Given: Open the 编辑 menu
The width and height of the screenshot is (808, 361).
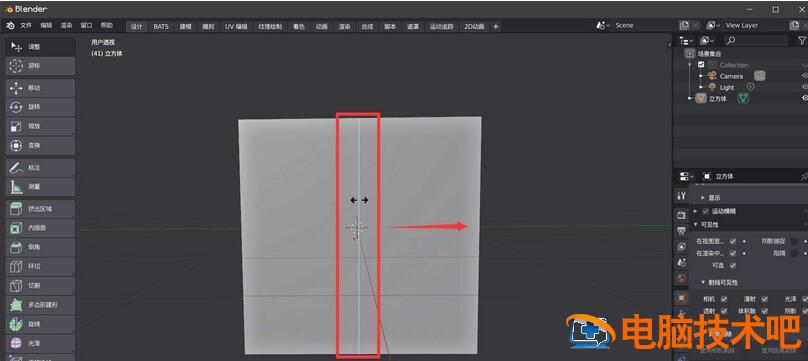Looking at the screenshot, I should pos(46,26).
